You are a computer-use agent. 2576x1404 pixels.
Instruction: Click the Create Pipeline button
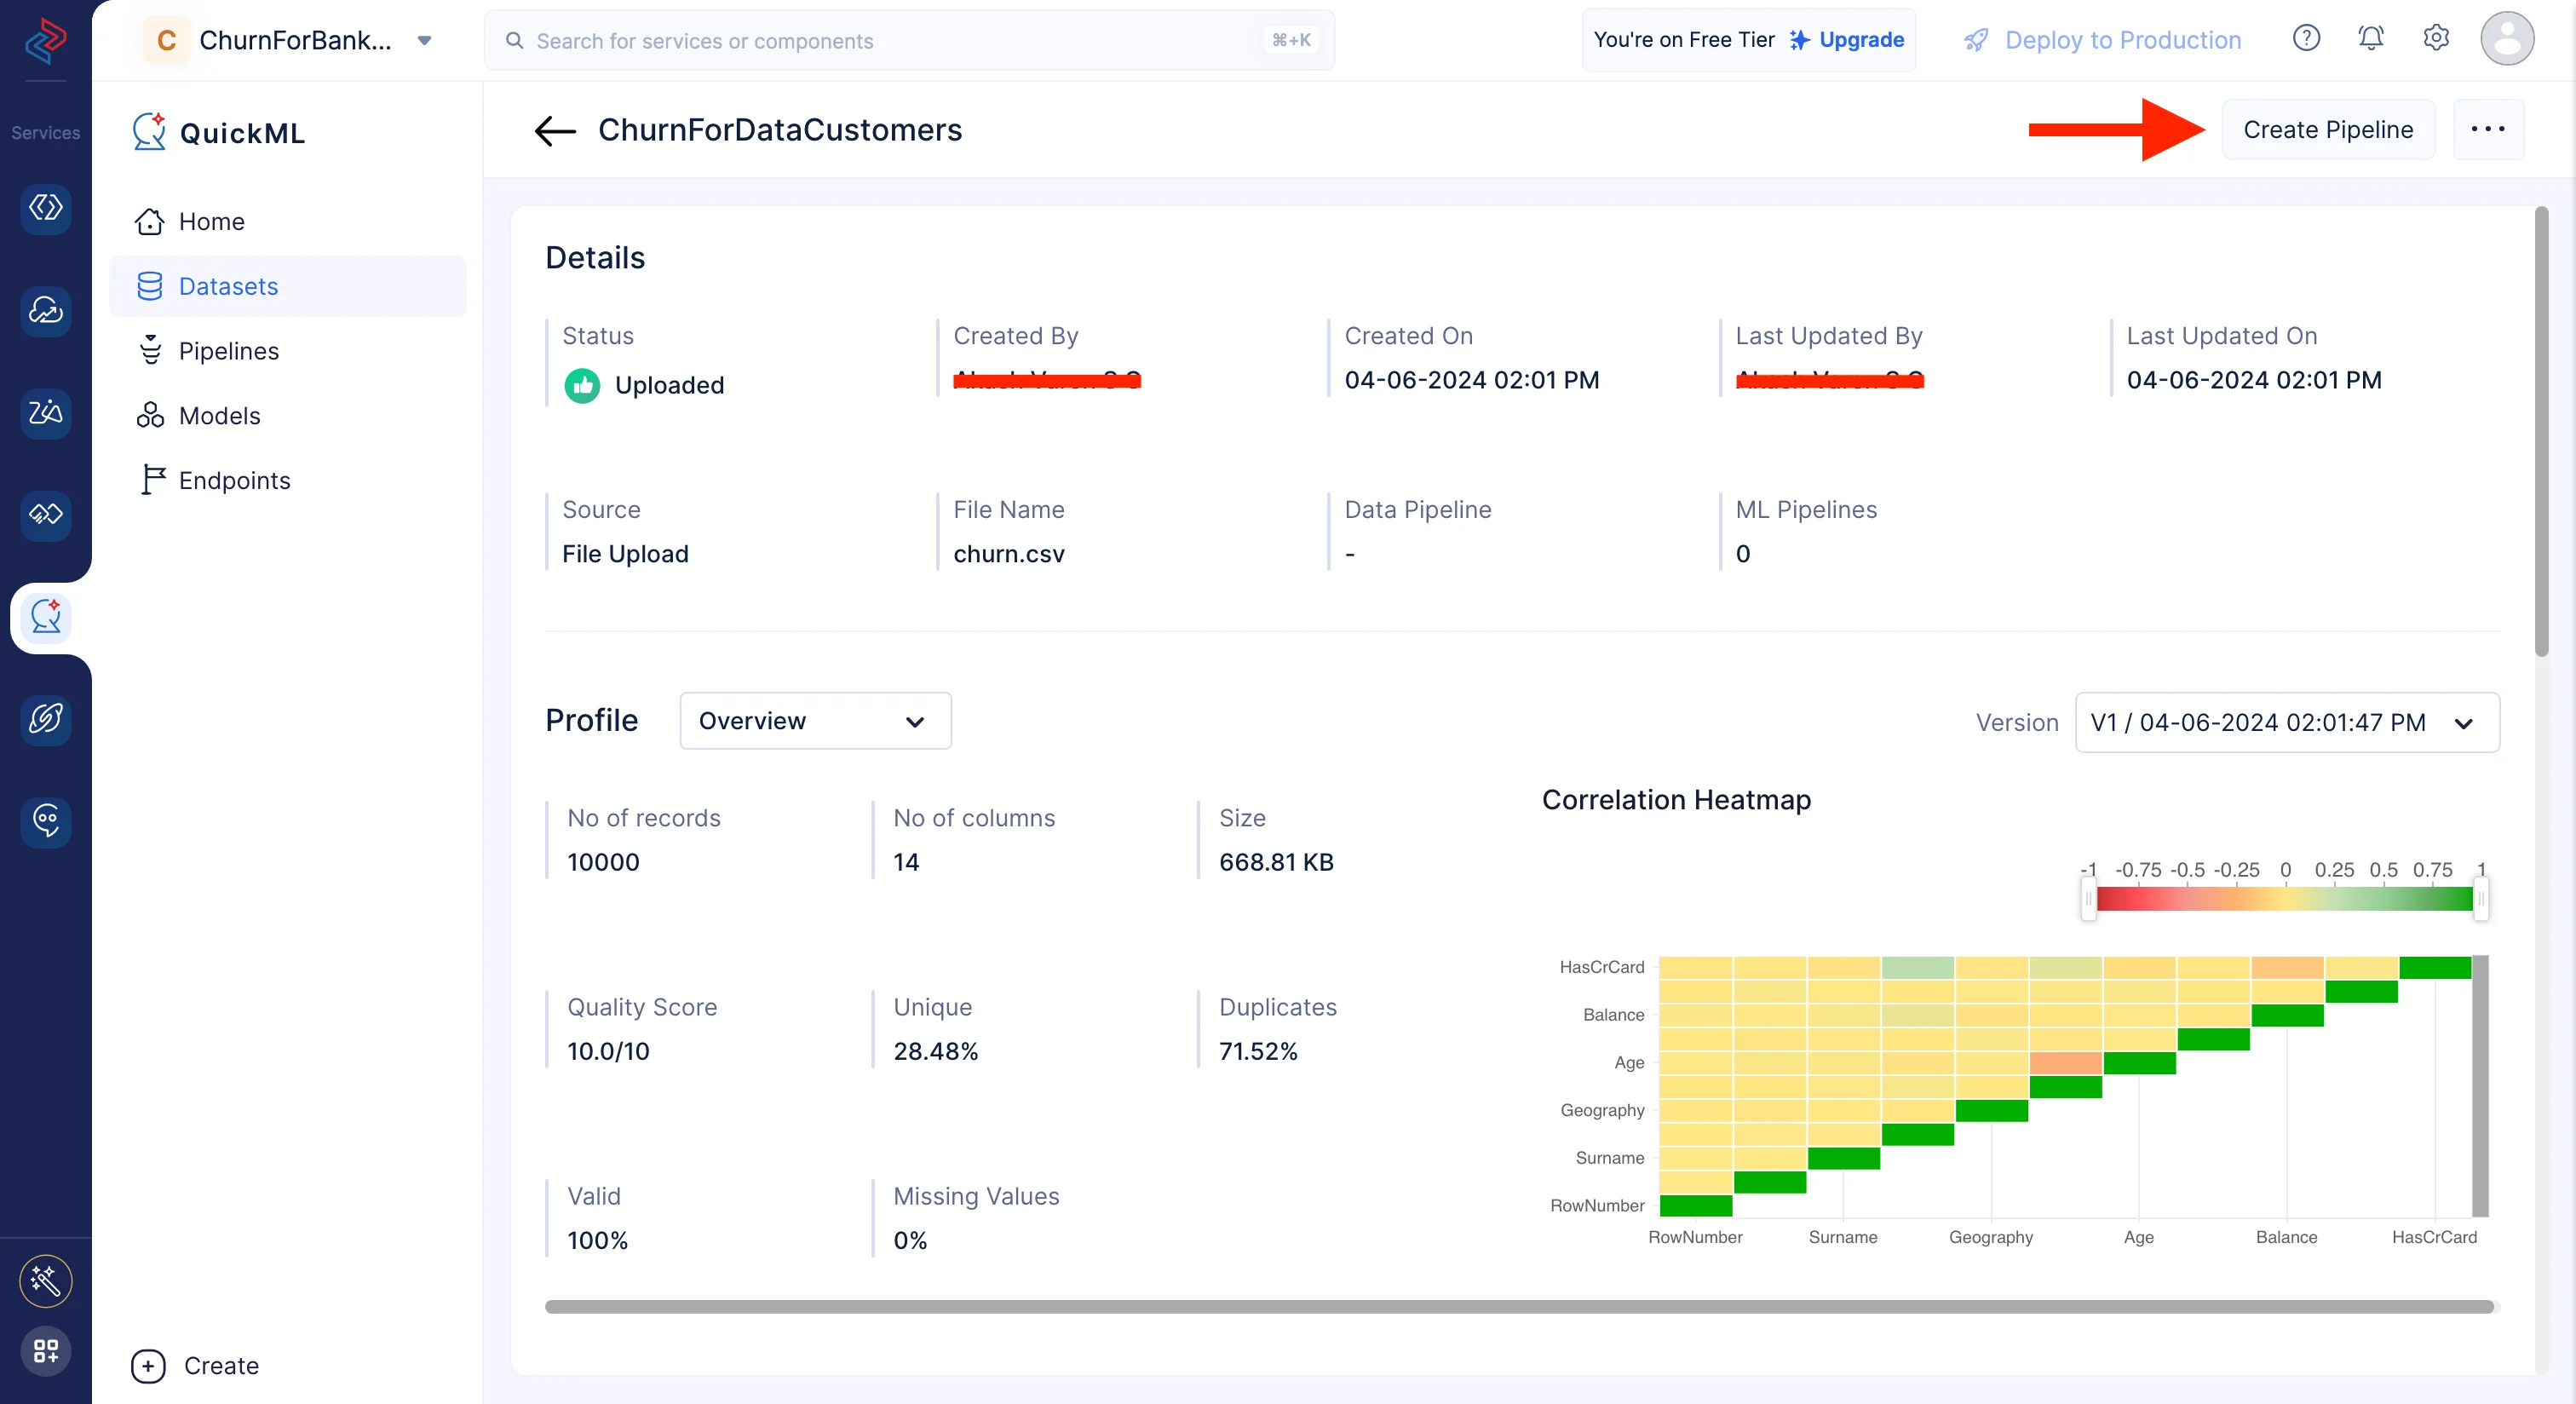click(2327, 130)
